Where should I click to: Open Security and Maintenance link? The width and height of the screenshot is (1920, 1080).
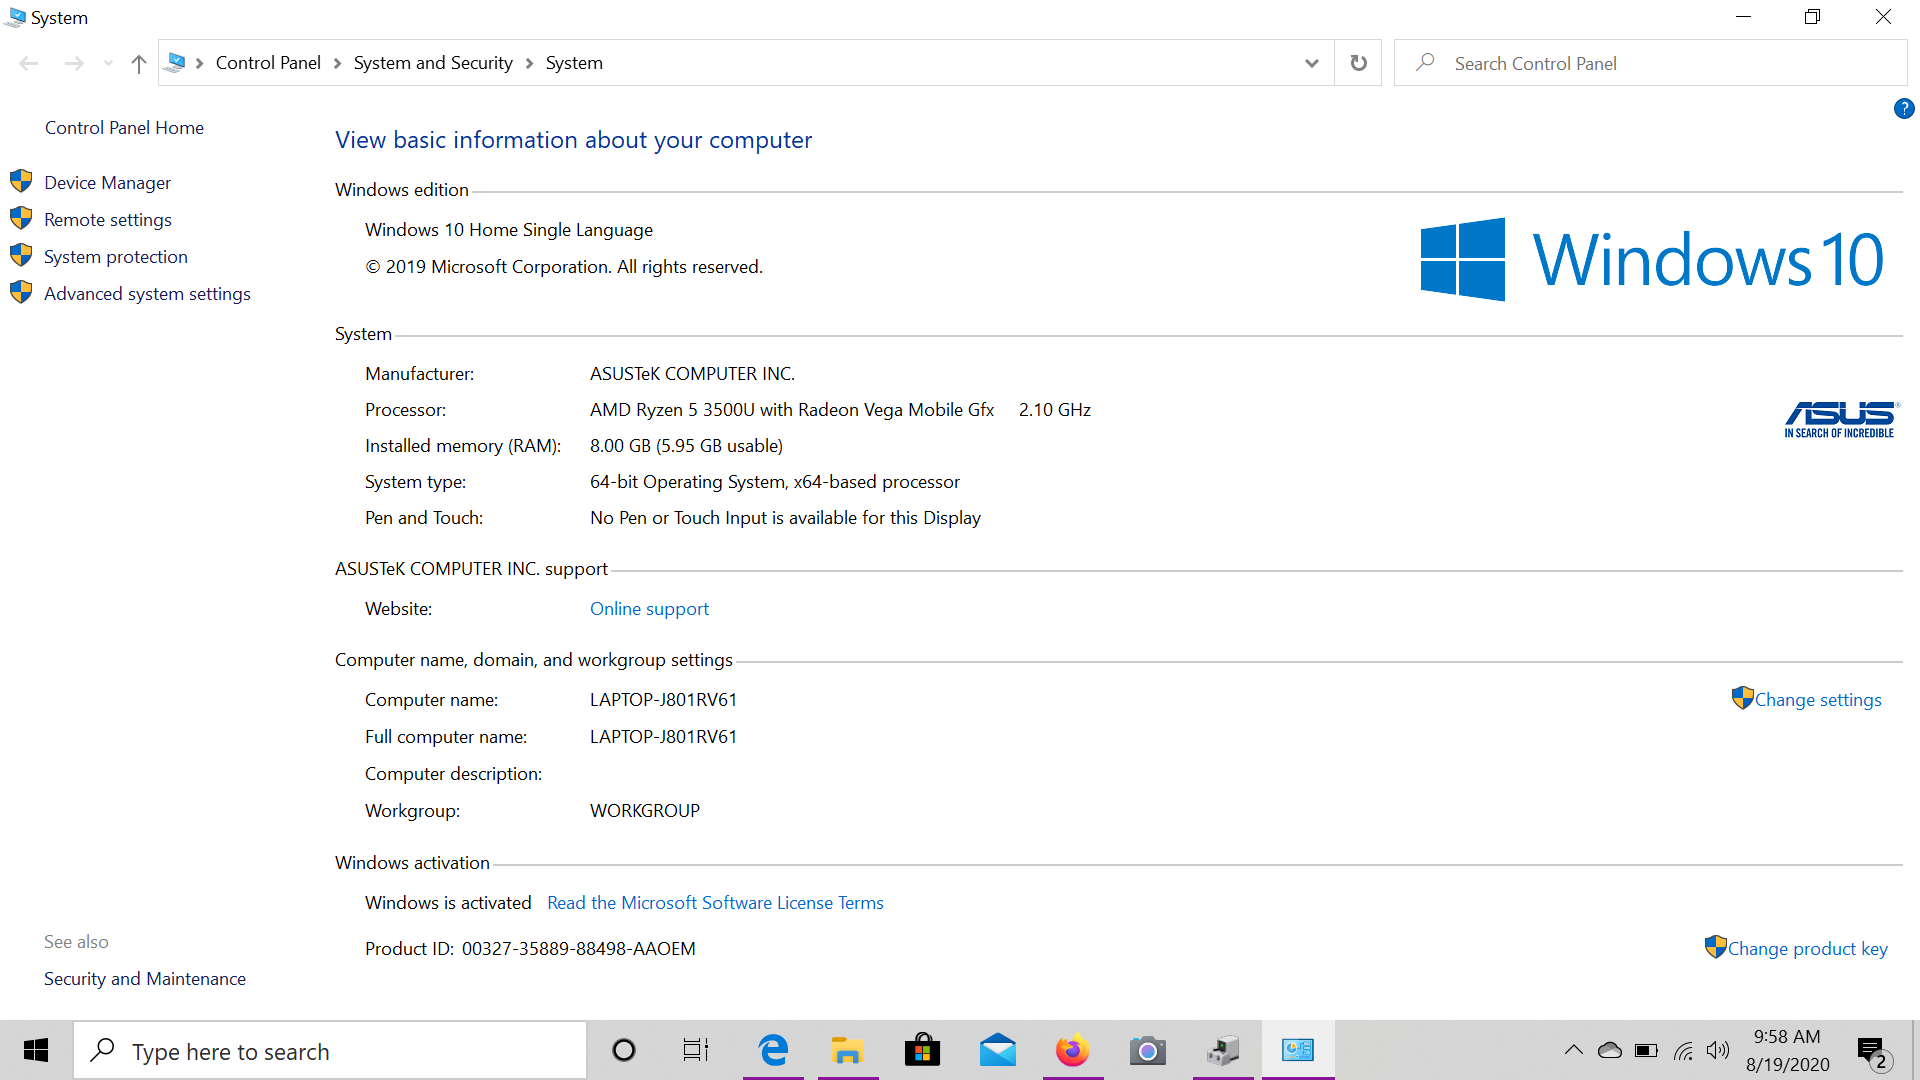click(144, 979)
